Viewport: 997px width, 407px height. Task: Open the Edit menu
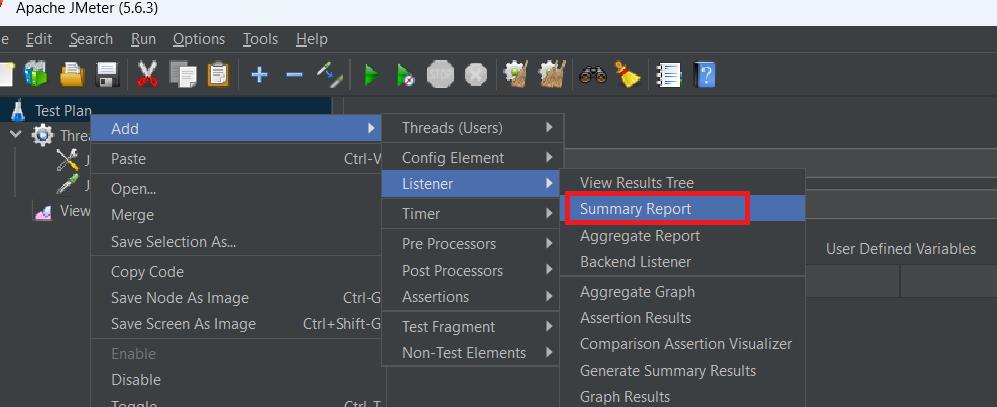pyautogui.click(x=39, y=39)
